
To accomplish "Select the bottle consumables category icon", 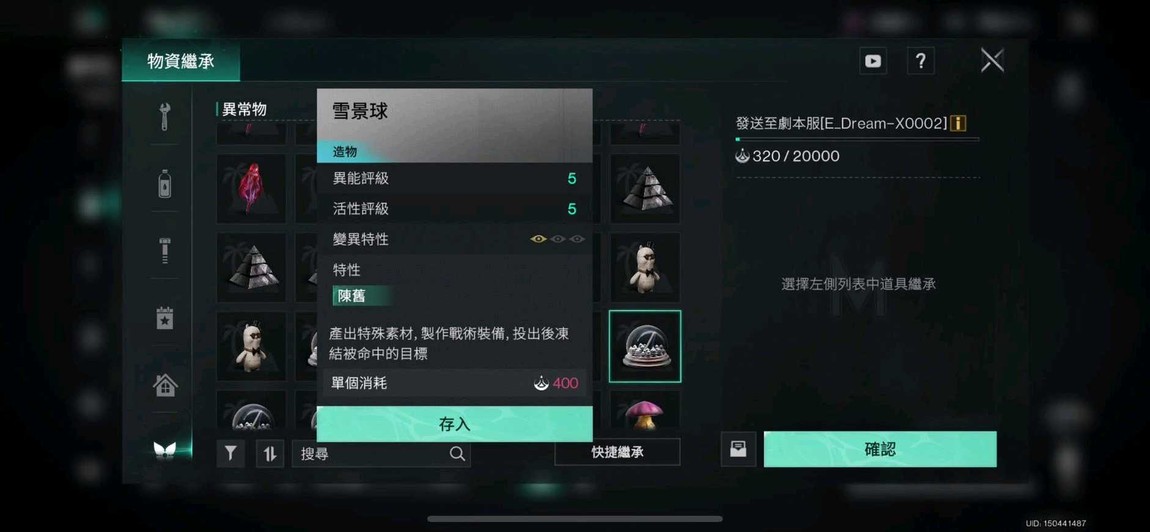I will click(165, 183).
